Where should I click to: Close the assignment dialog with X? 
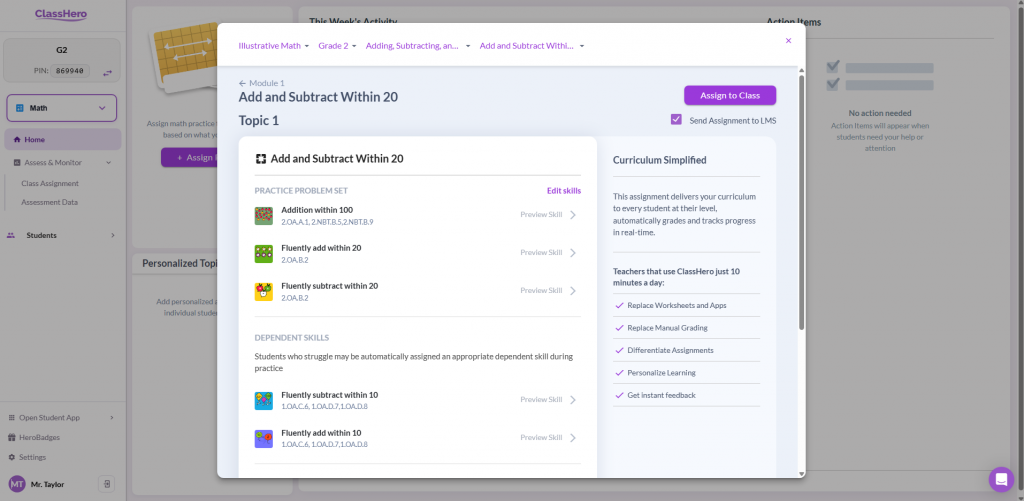pyautogui.click(x=788, y=41)
